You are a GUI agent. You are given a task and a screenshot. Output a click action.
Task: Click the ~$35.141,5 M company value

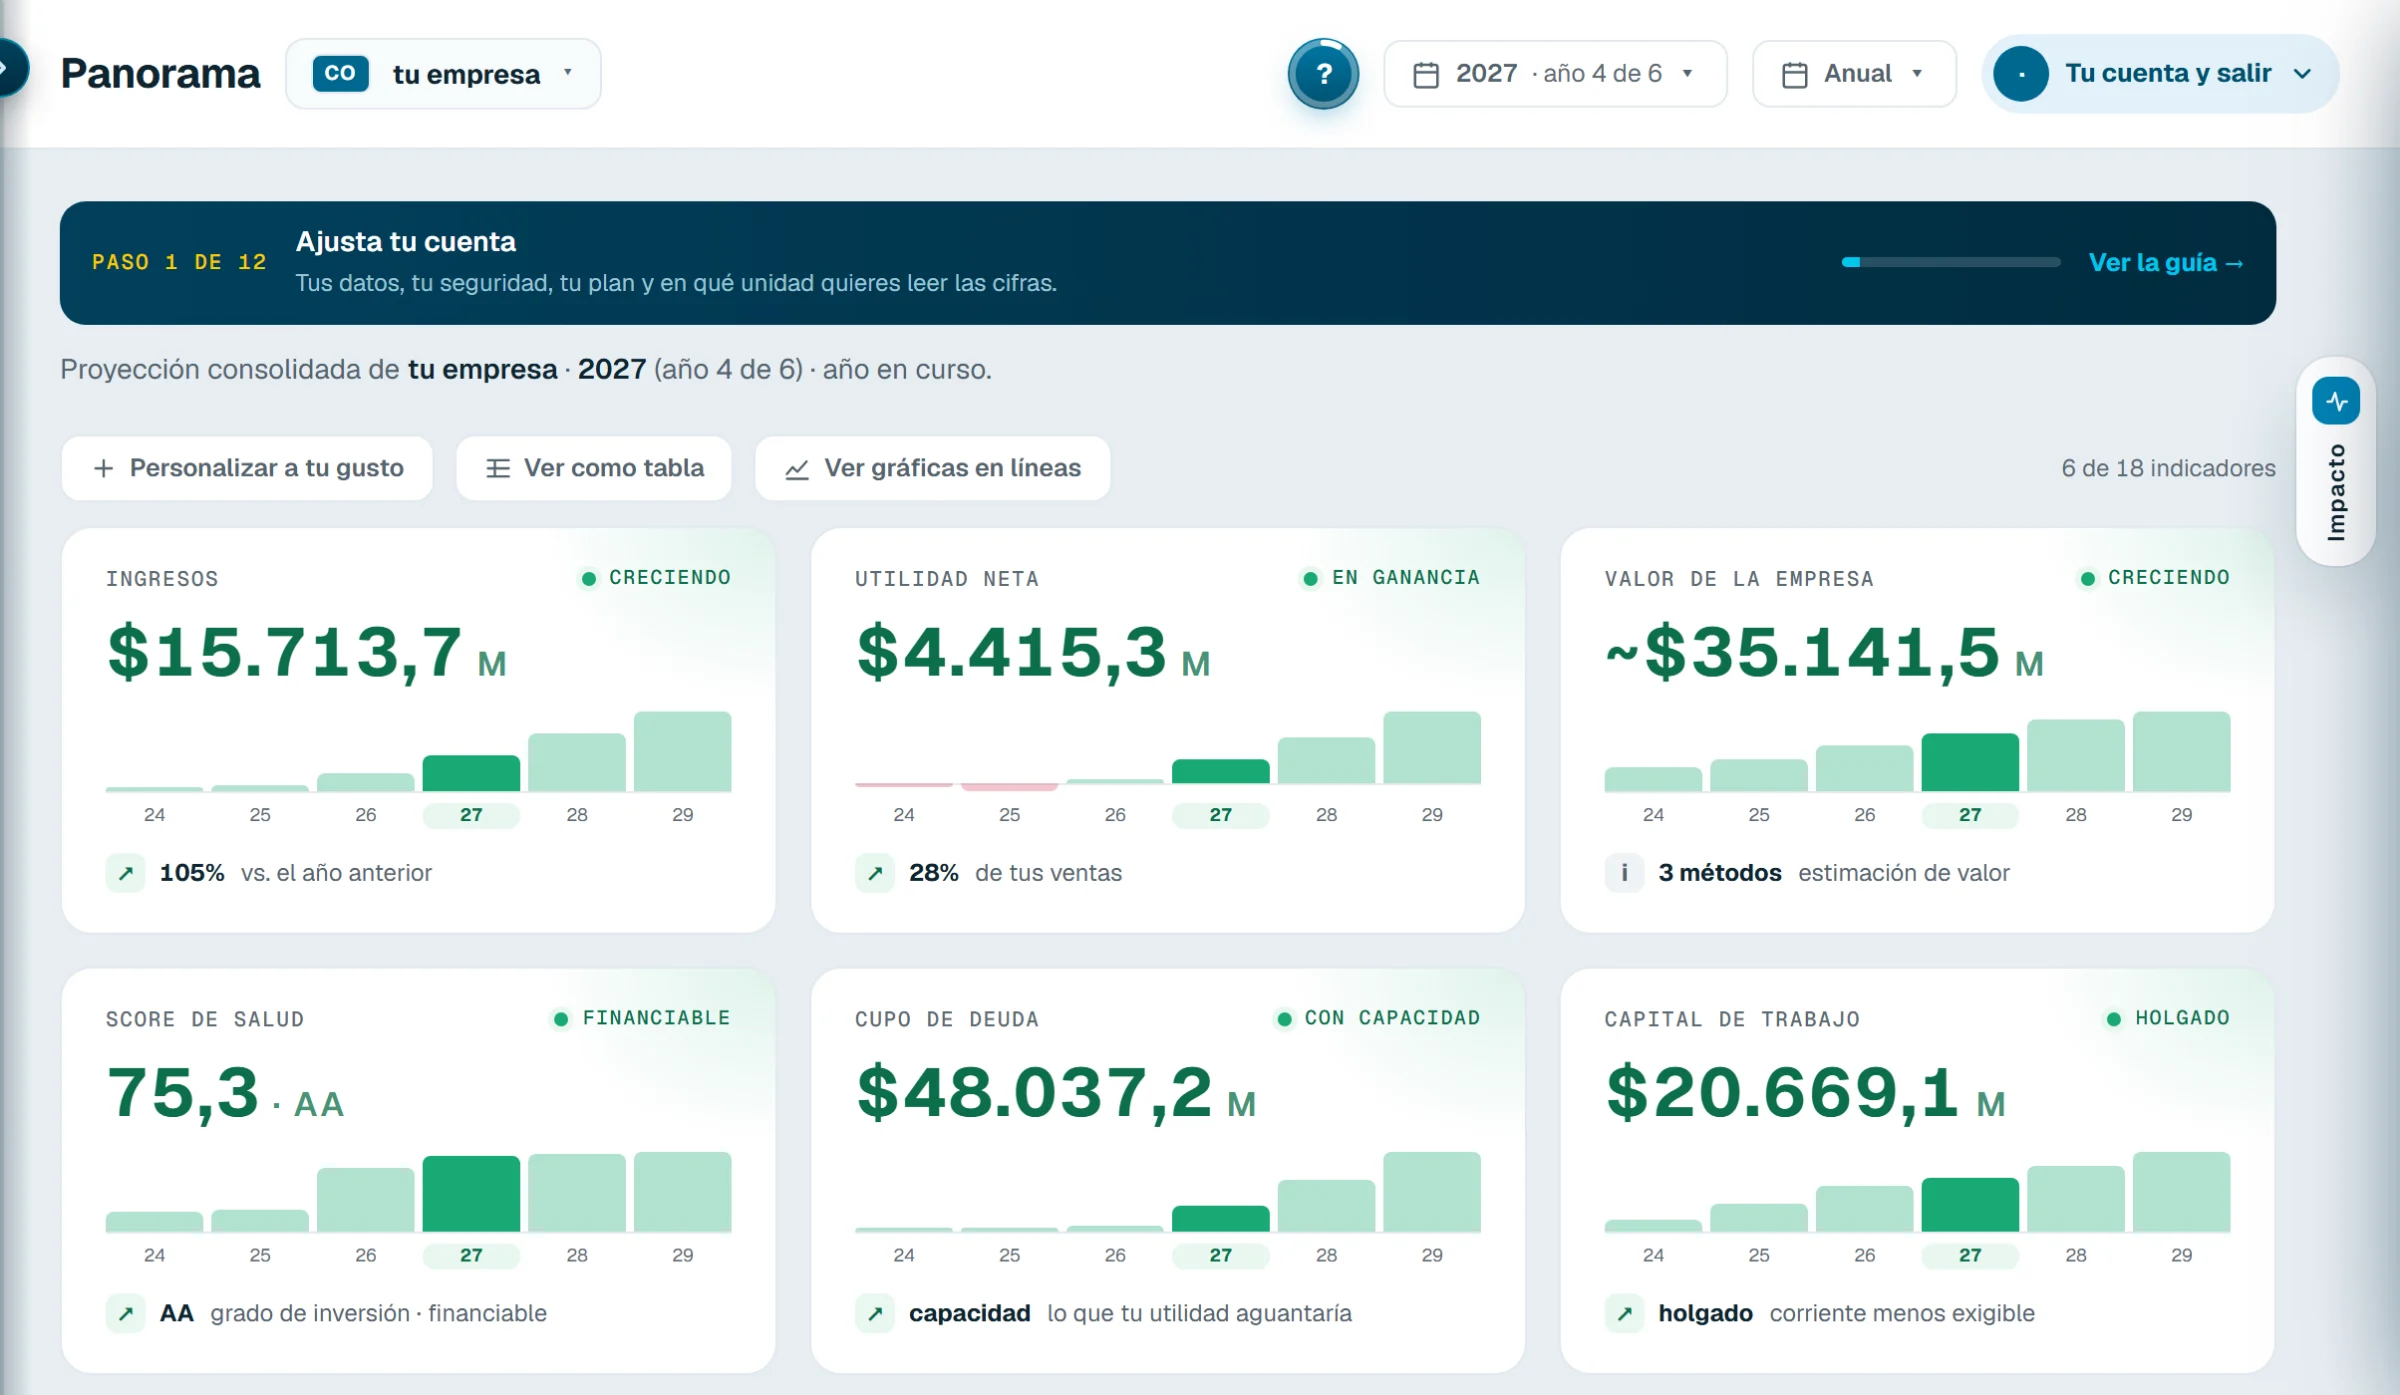pos(1824,653)
